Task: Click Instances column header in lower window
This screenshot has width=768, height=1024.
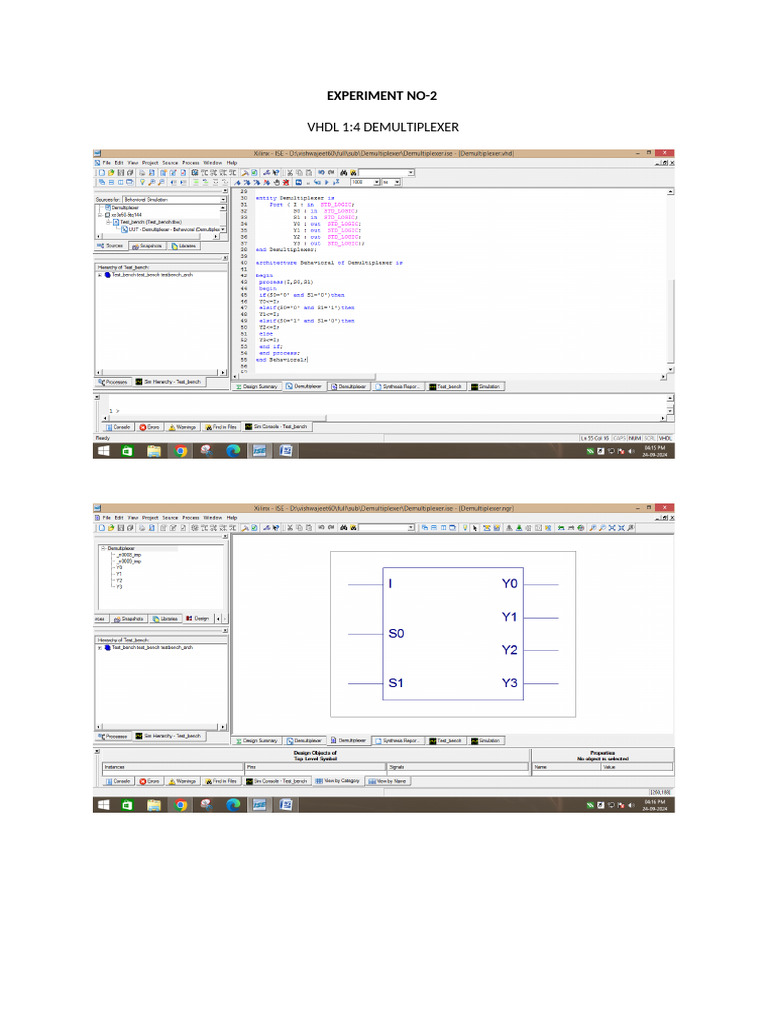Action: pyautogui.click(x=172, y=767)
